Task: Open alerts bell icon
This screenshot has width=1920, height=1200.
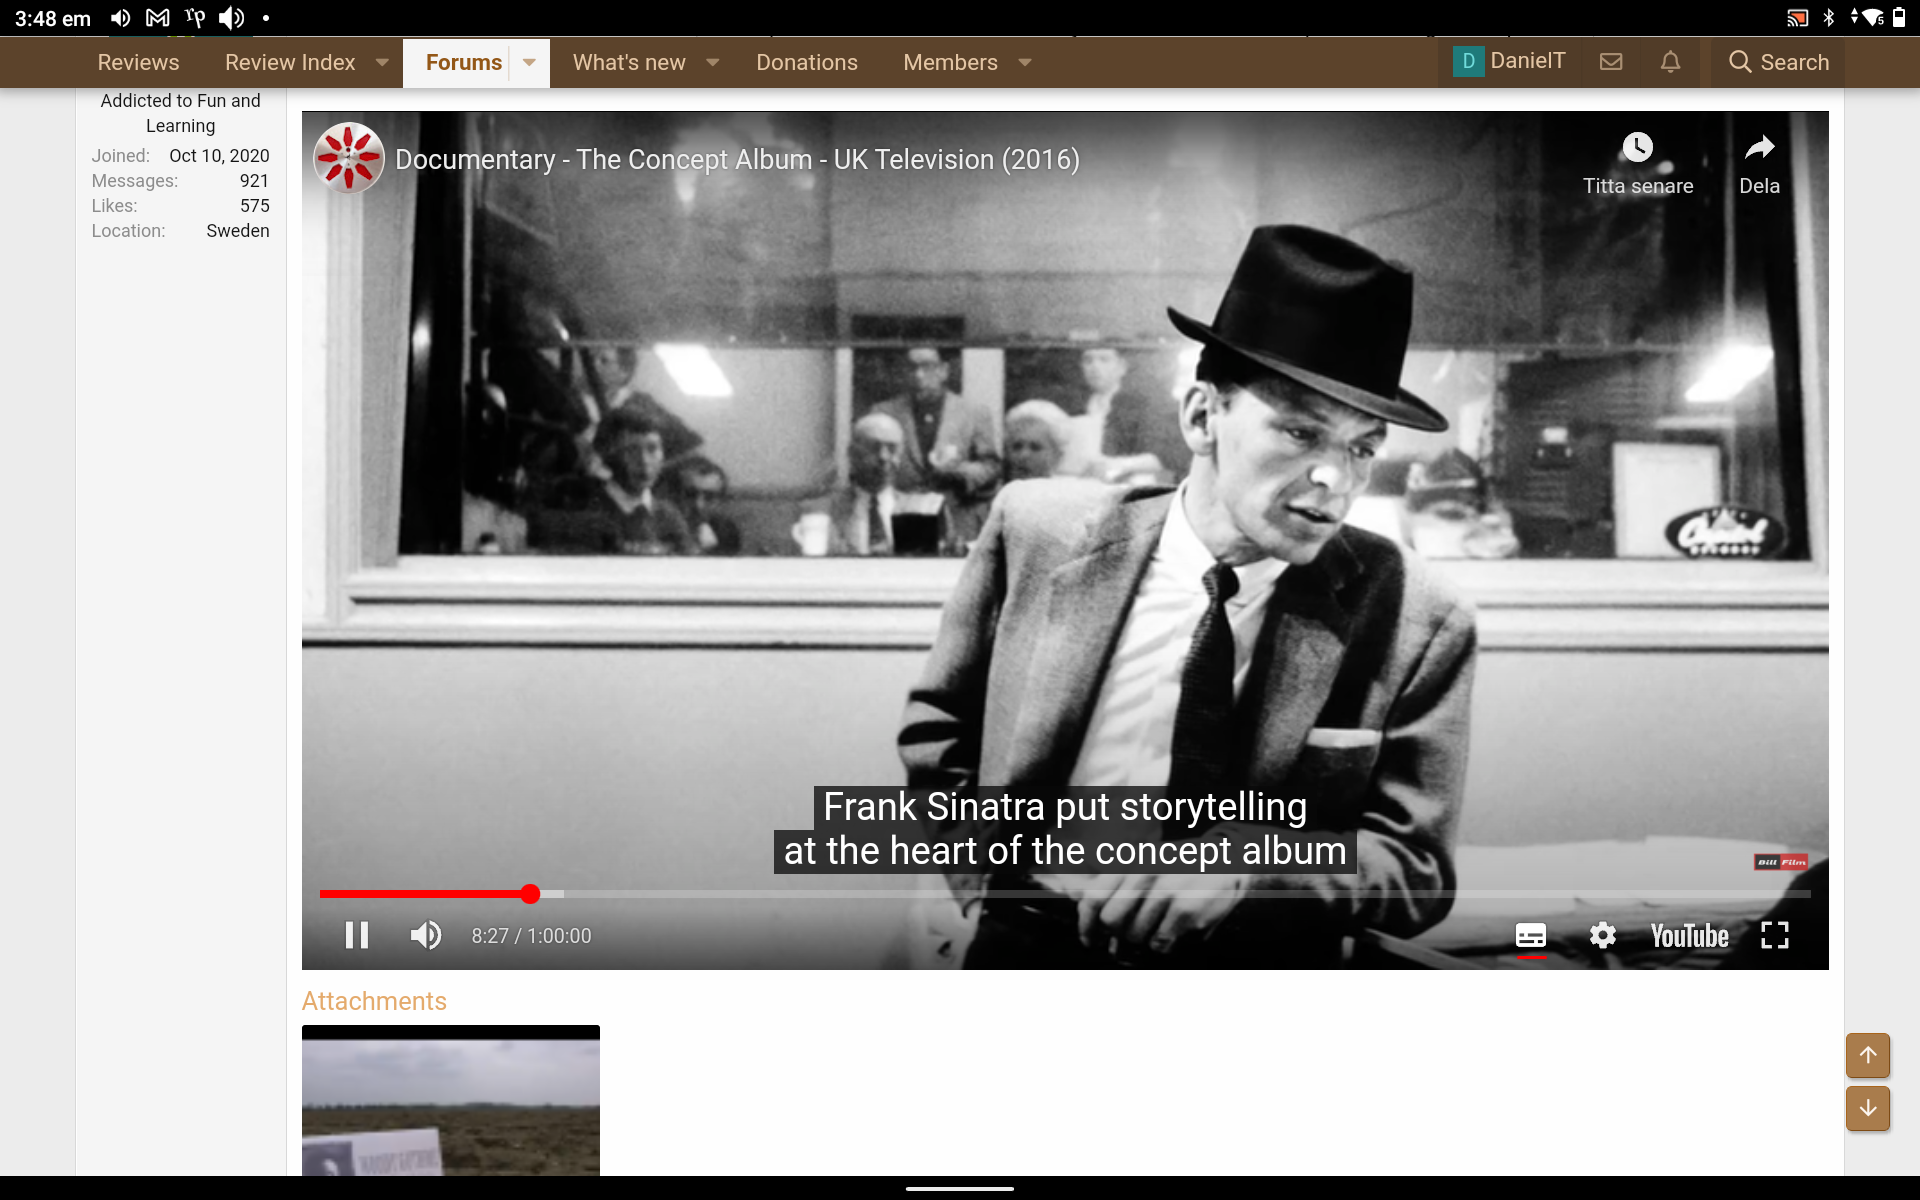Action: click(x=1670, y=62)
